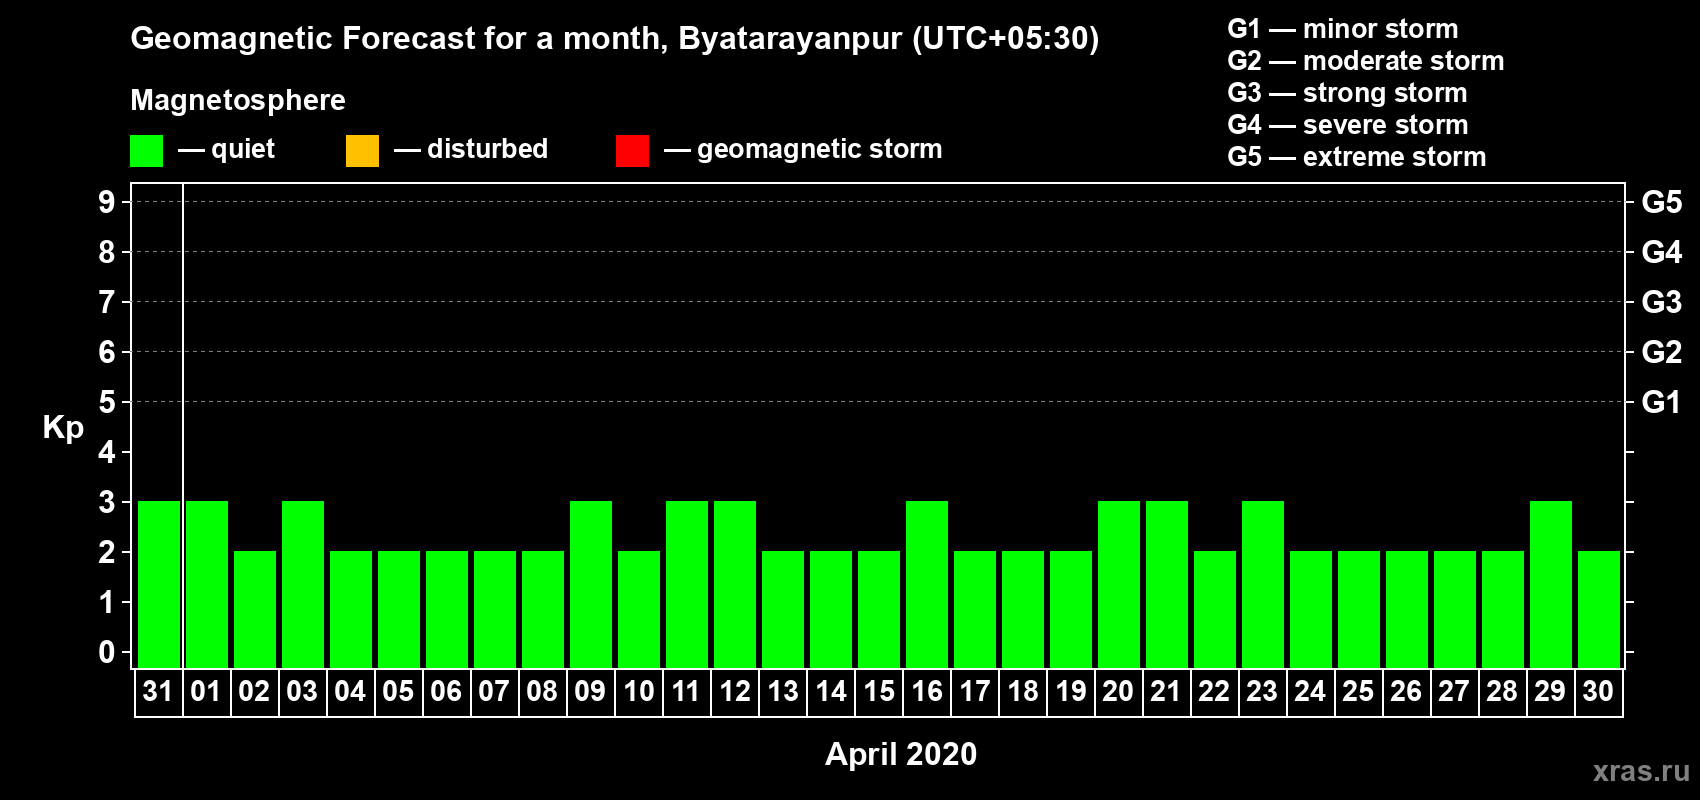Image resolution: width=1700 pixels, height=800 pixels.
Task: Click the date label 25
Action: point(1358,691)
